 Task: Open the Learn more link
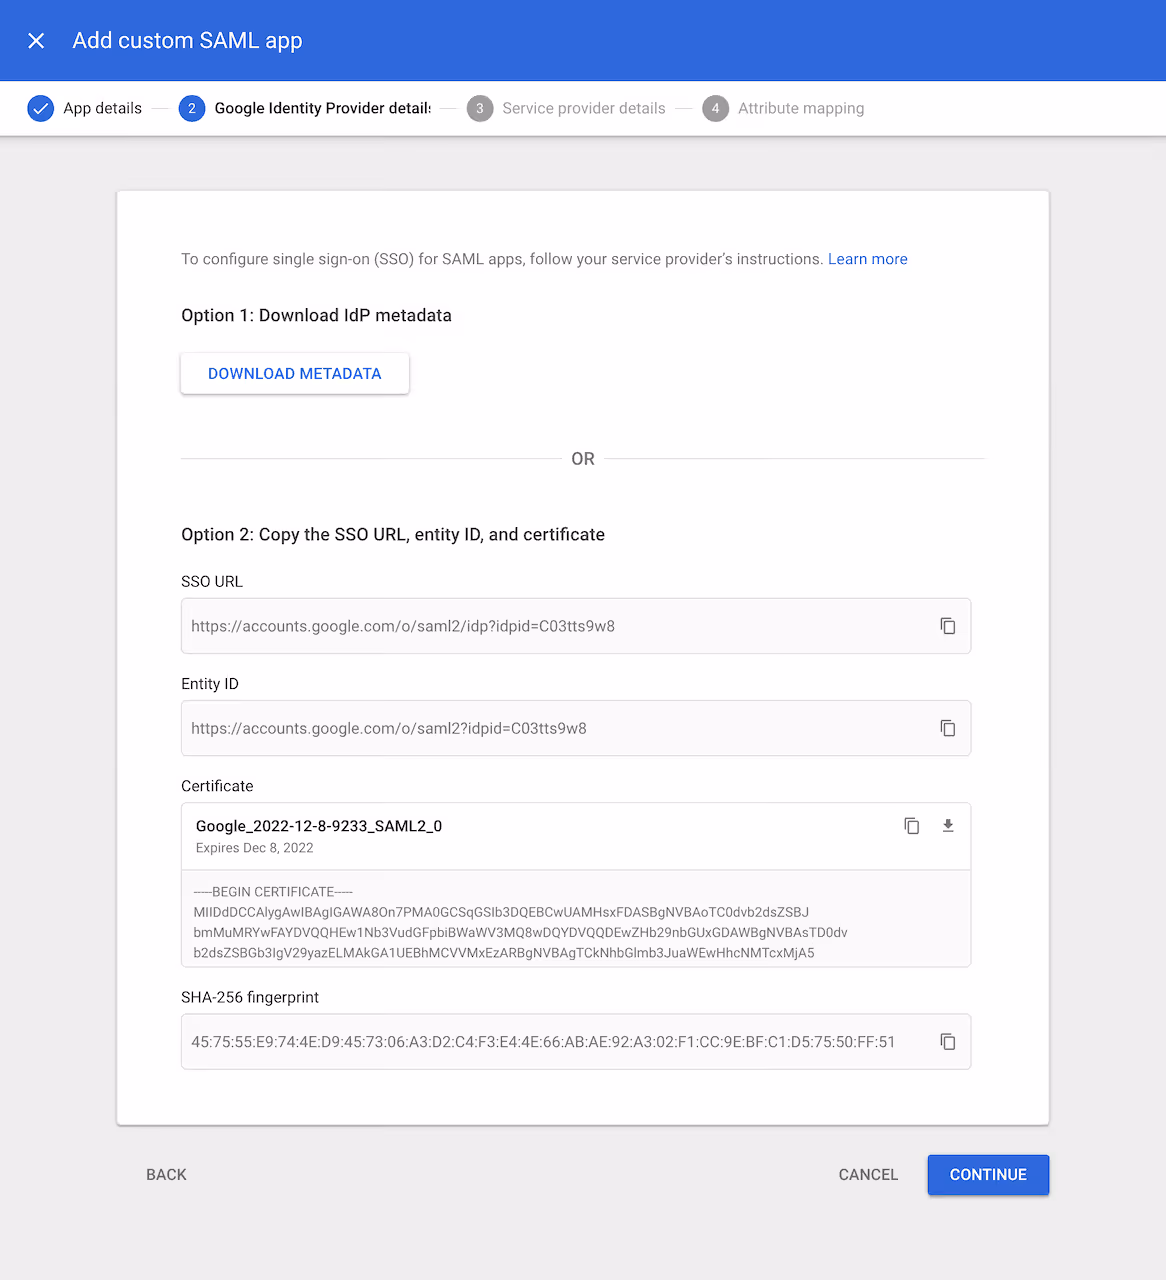[x=868, y=259]
